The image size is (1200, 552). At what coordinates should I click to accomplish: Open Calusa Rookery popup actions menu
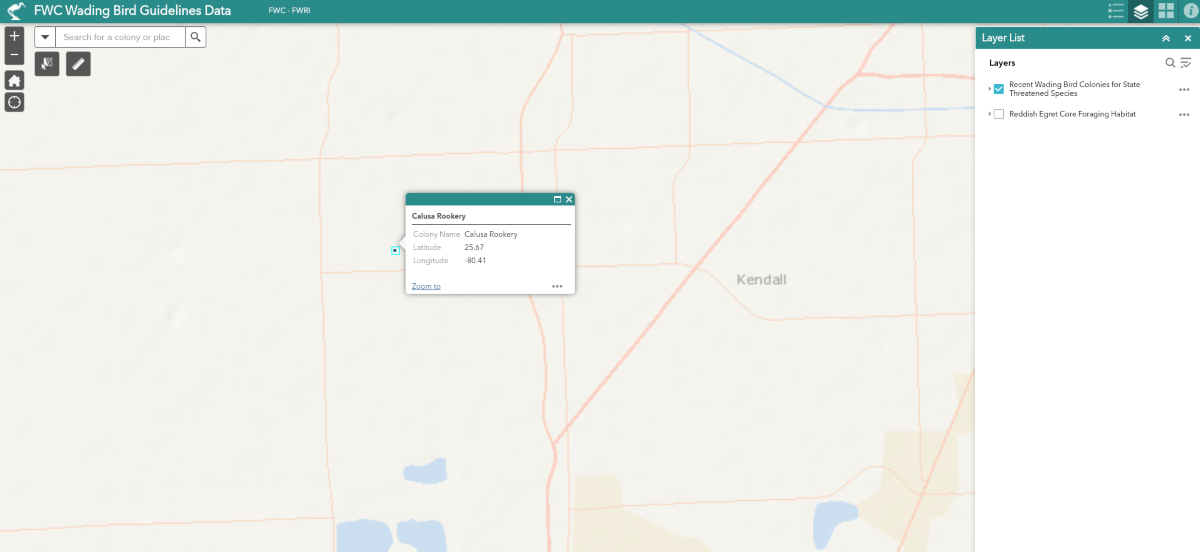coord(557,286)
